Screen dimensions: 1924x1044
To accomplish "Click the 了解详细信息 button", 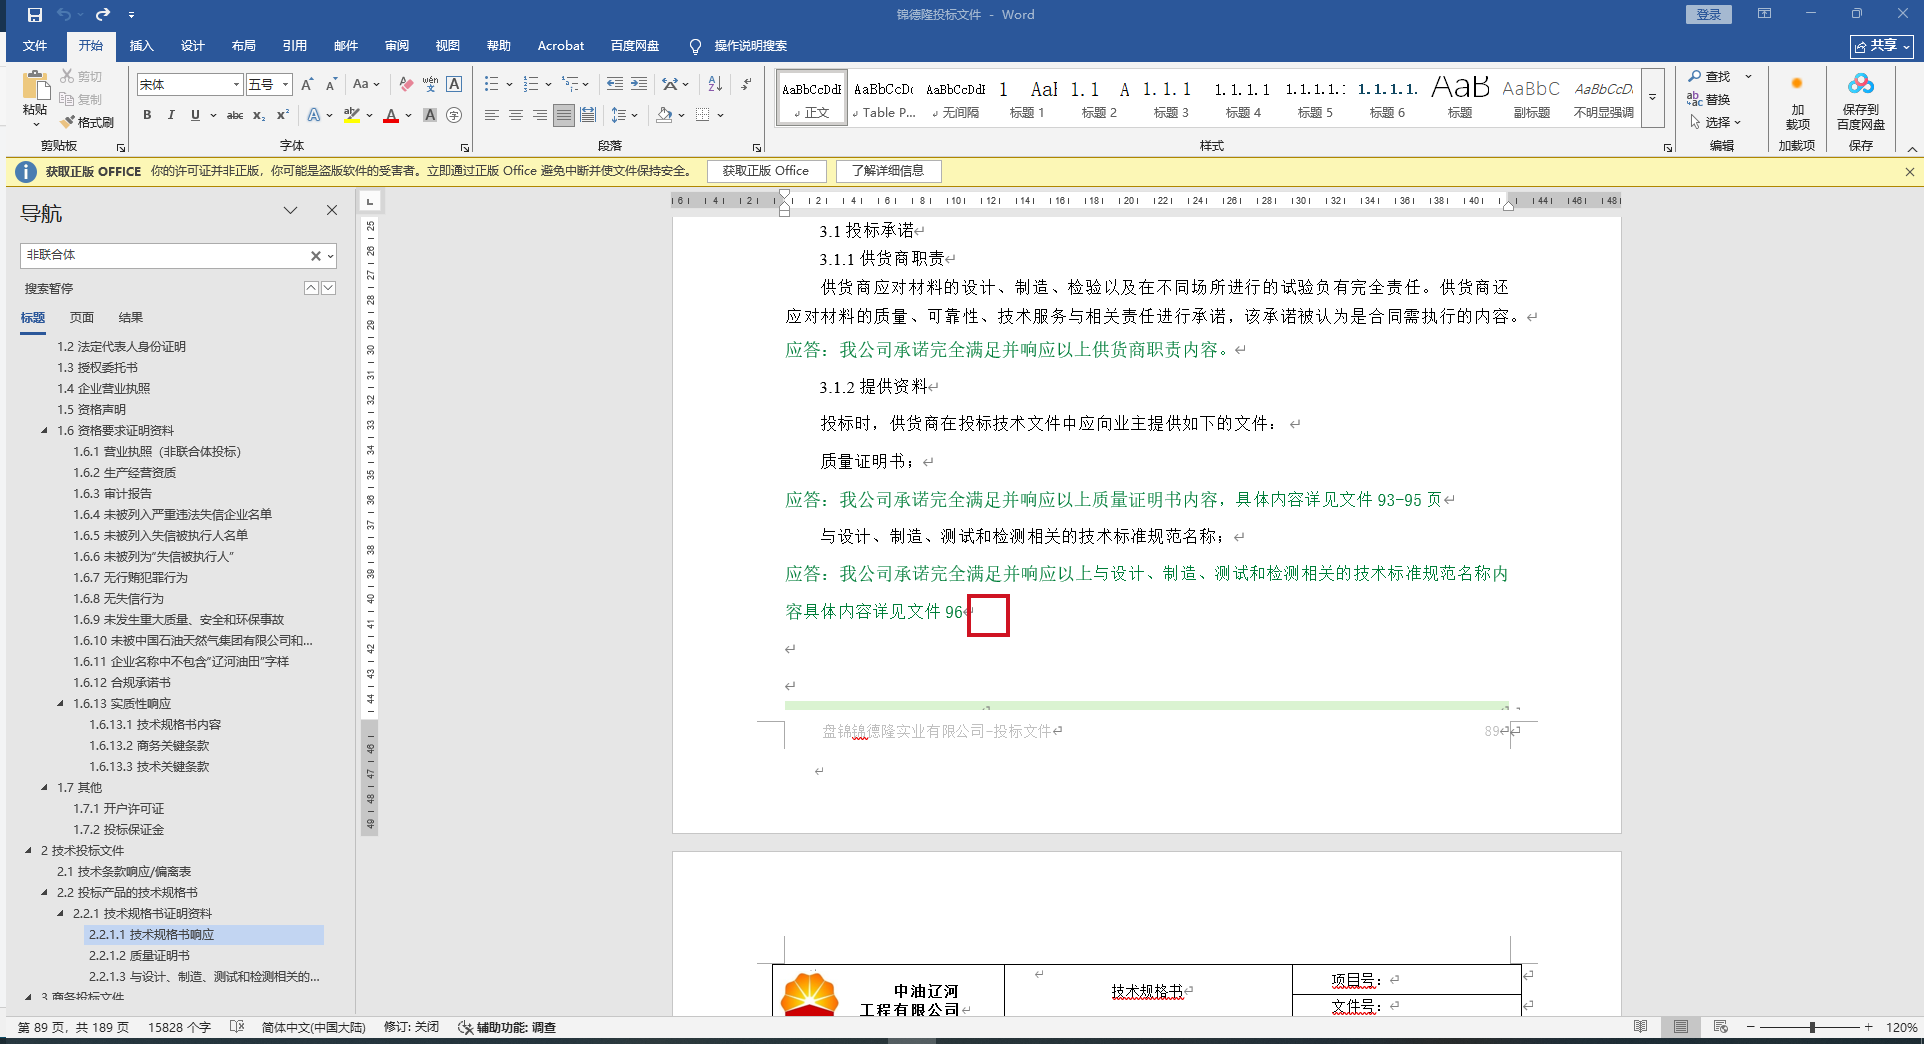I will (x=888, y=171).
